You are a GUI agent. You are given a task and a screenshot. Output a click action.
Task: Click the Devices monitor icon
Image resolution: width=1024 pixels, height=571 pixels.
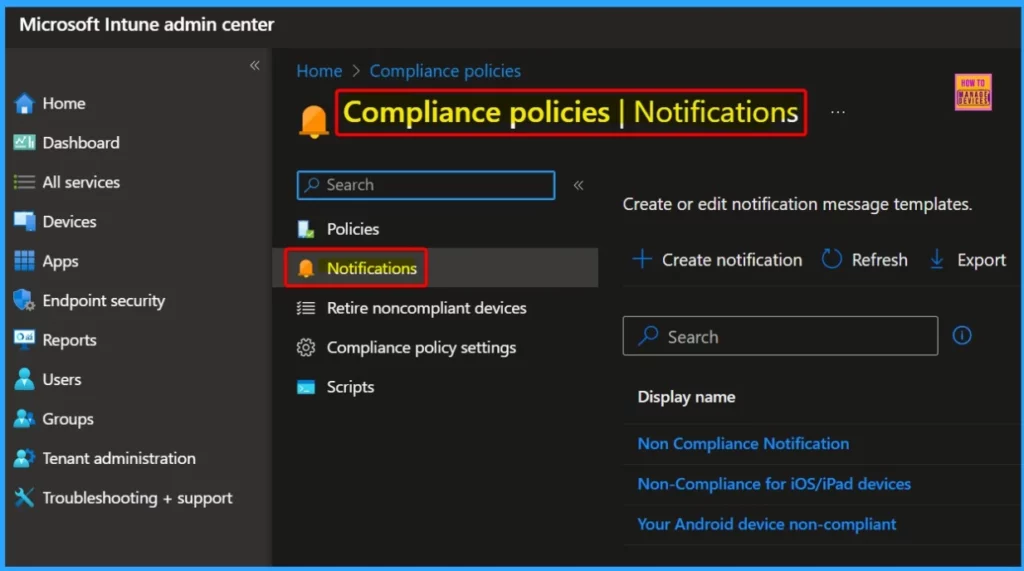(x=24, y=221)
